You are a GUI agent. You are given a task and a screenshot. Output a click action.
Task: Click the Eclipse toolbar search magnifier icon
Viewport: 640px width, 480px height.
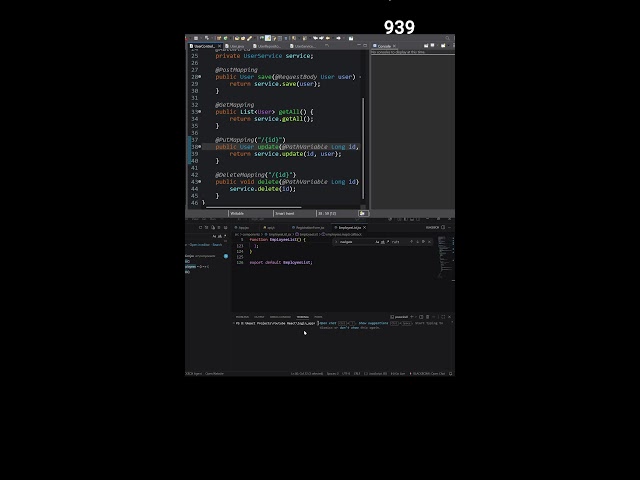click(447, 38)
